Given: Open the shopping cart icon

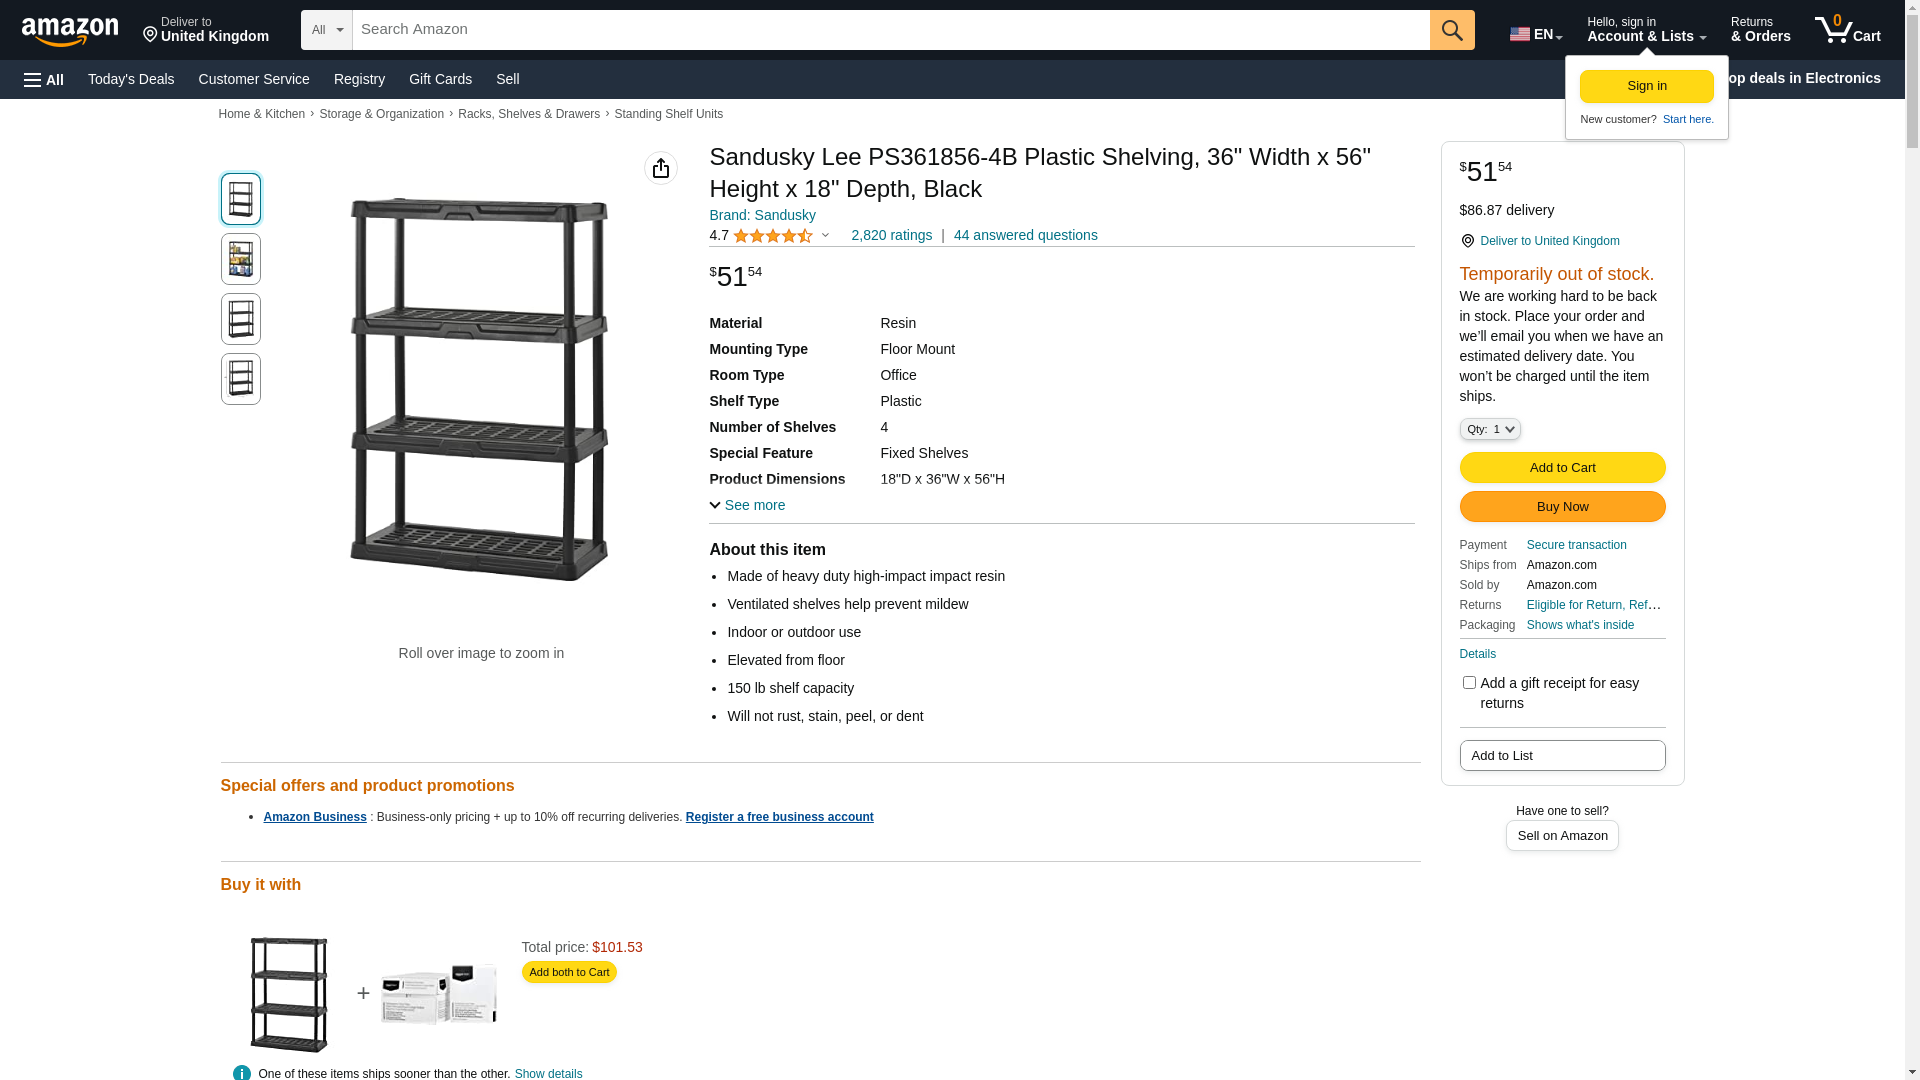Looking at the screenshot, I should pos(1847,30).
